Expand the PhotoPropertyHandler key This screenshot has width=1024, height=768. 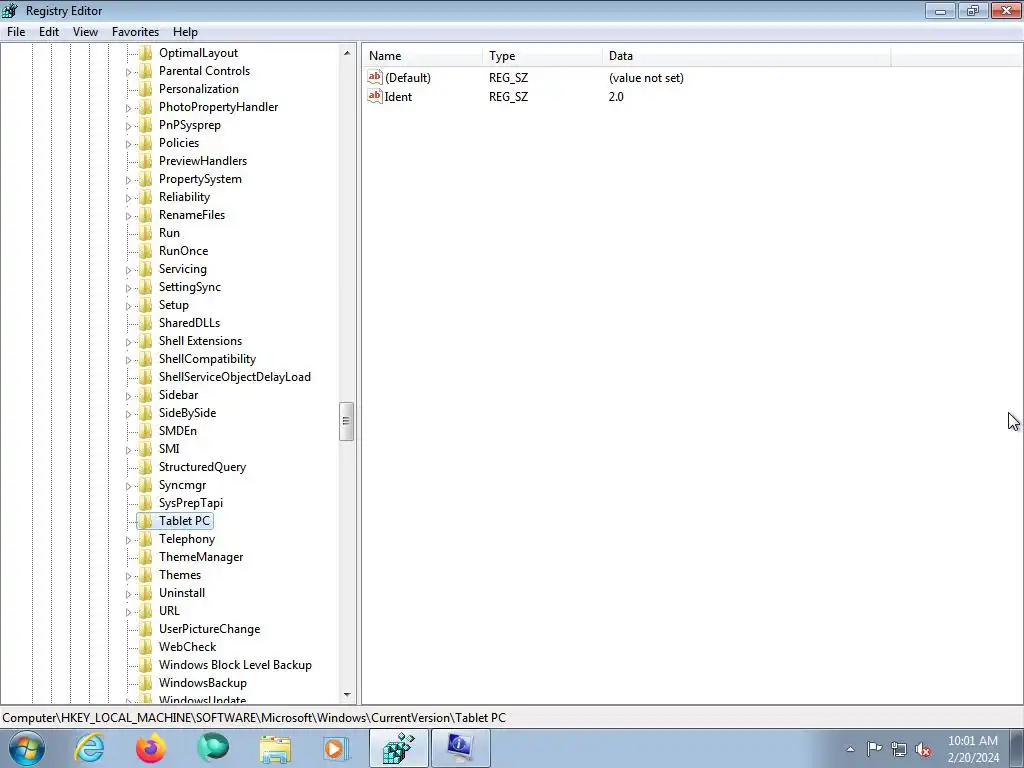click(x=129, y=108)
